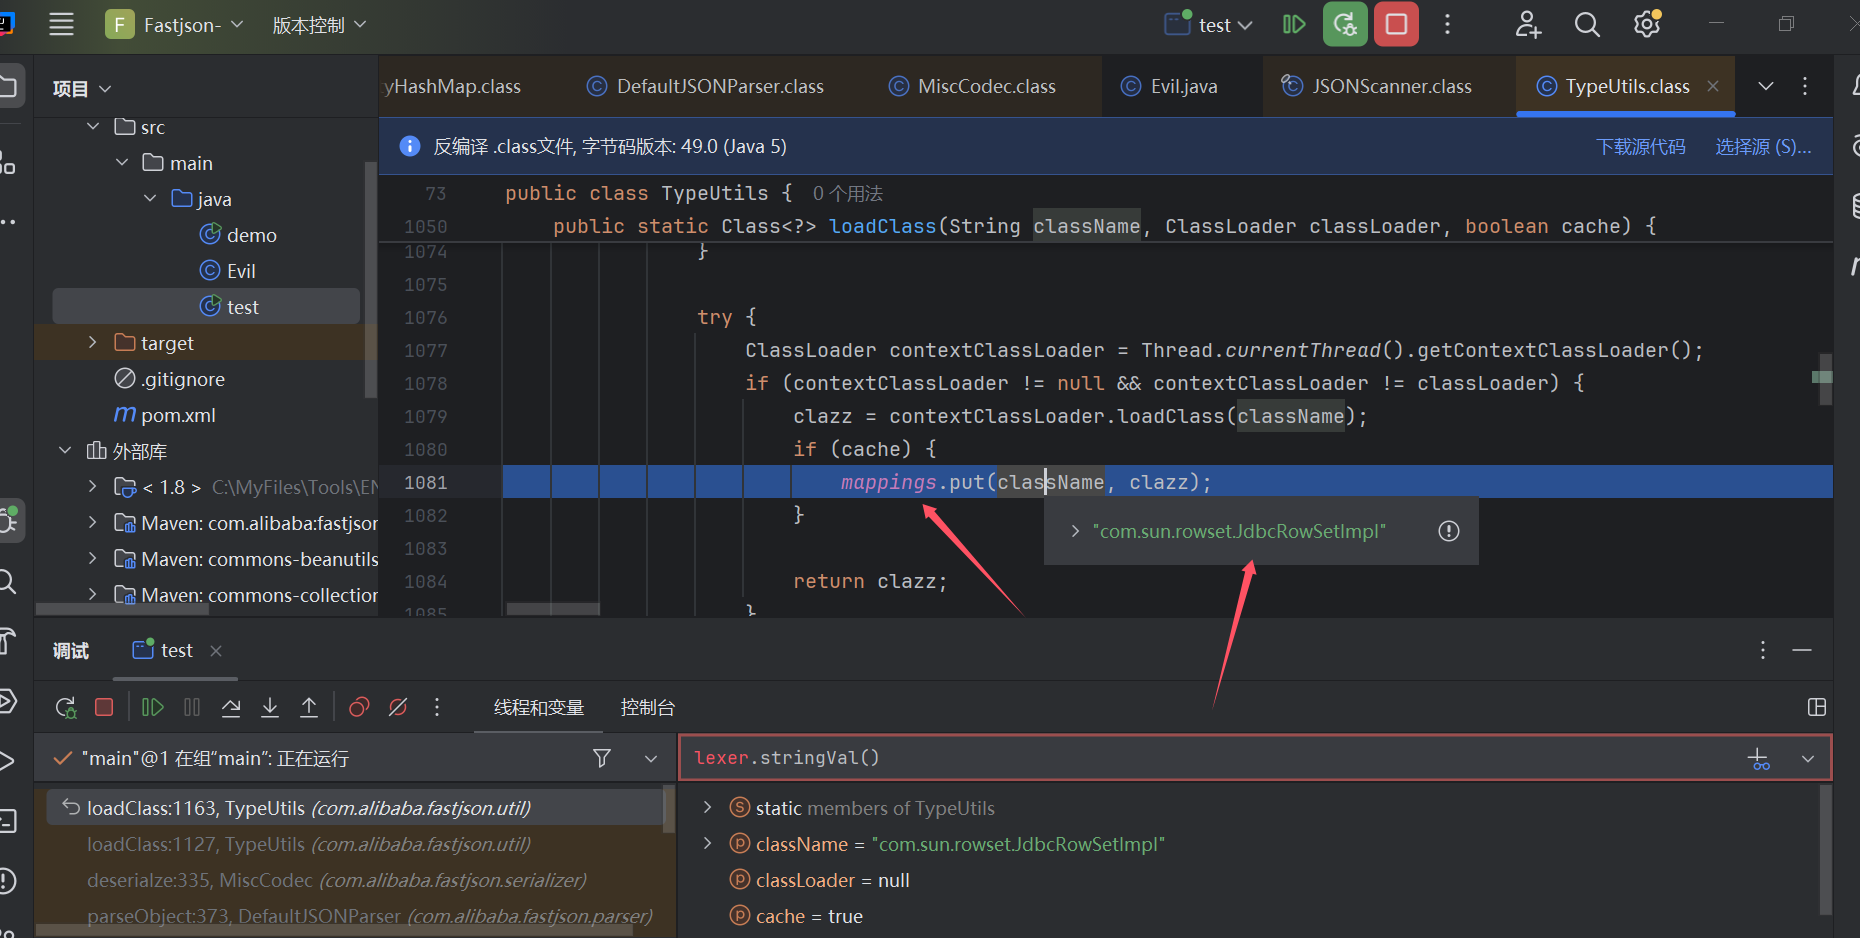Open thread selector dropdown arrow
1860x938 pixels.
point(651,758)
